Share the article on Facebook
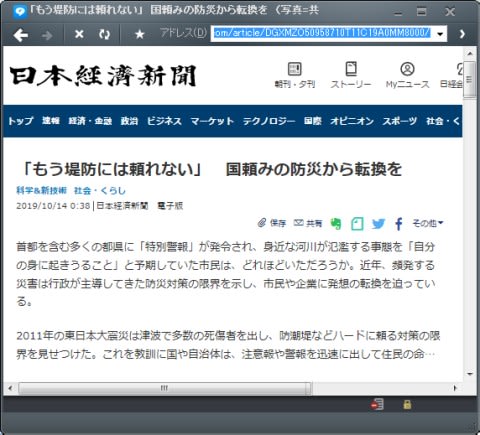 (399, 224)
